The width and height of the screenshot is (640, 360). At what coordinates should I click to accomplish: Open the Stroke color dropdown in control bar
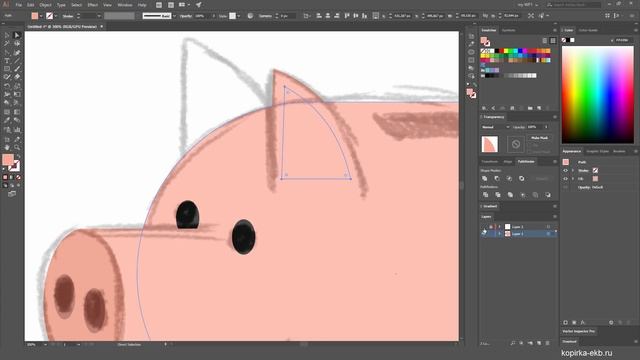tap(56, 16)
